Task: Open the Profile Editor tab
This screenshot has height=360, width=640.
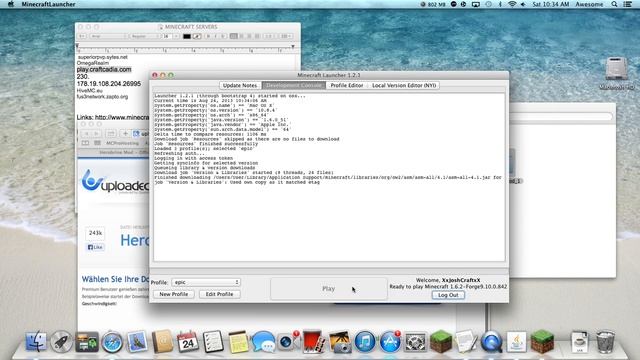Action: [x=347, y=85]
